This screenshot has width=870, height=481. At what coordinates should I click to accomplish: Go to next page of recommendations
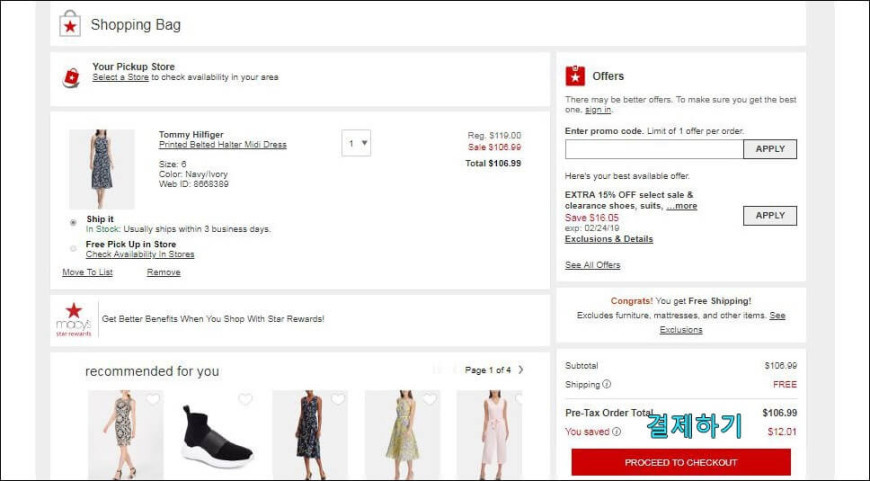(x=520, y=369)
